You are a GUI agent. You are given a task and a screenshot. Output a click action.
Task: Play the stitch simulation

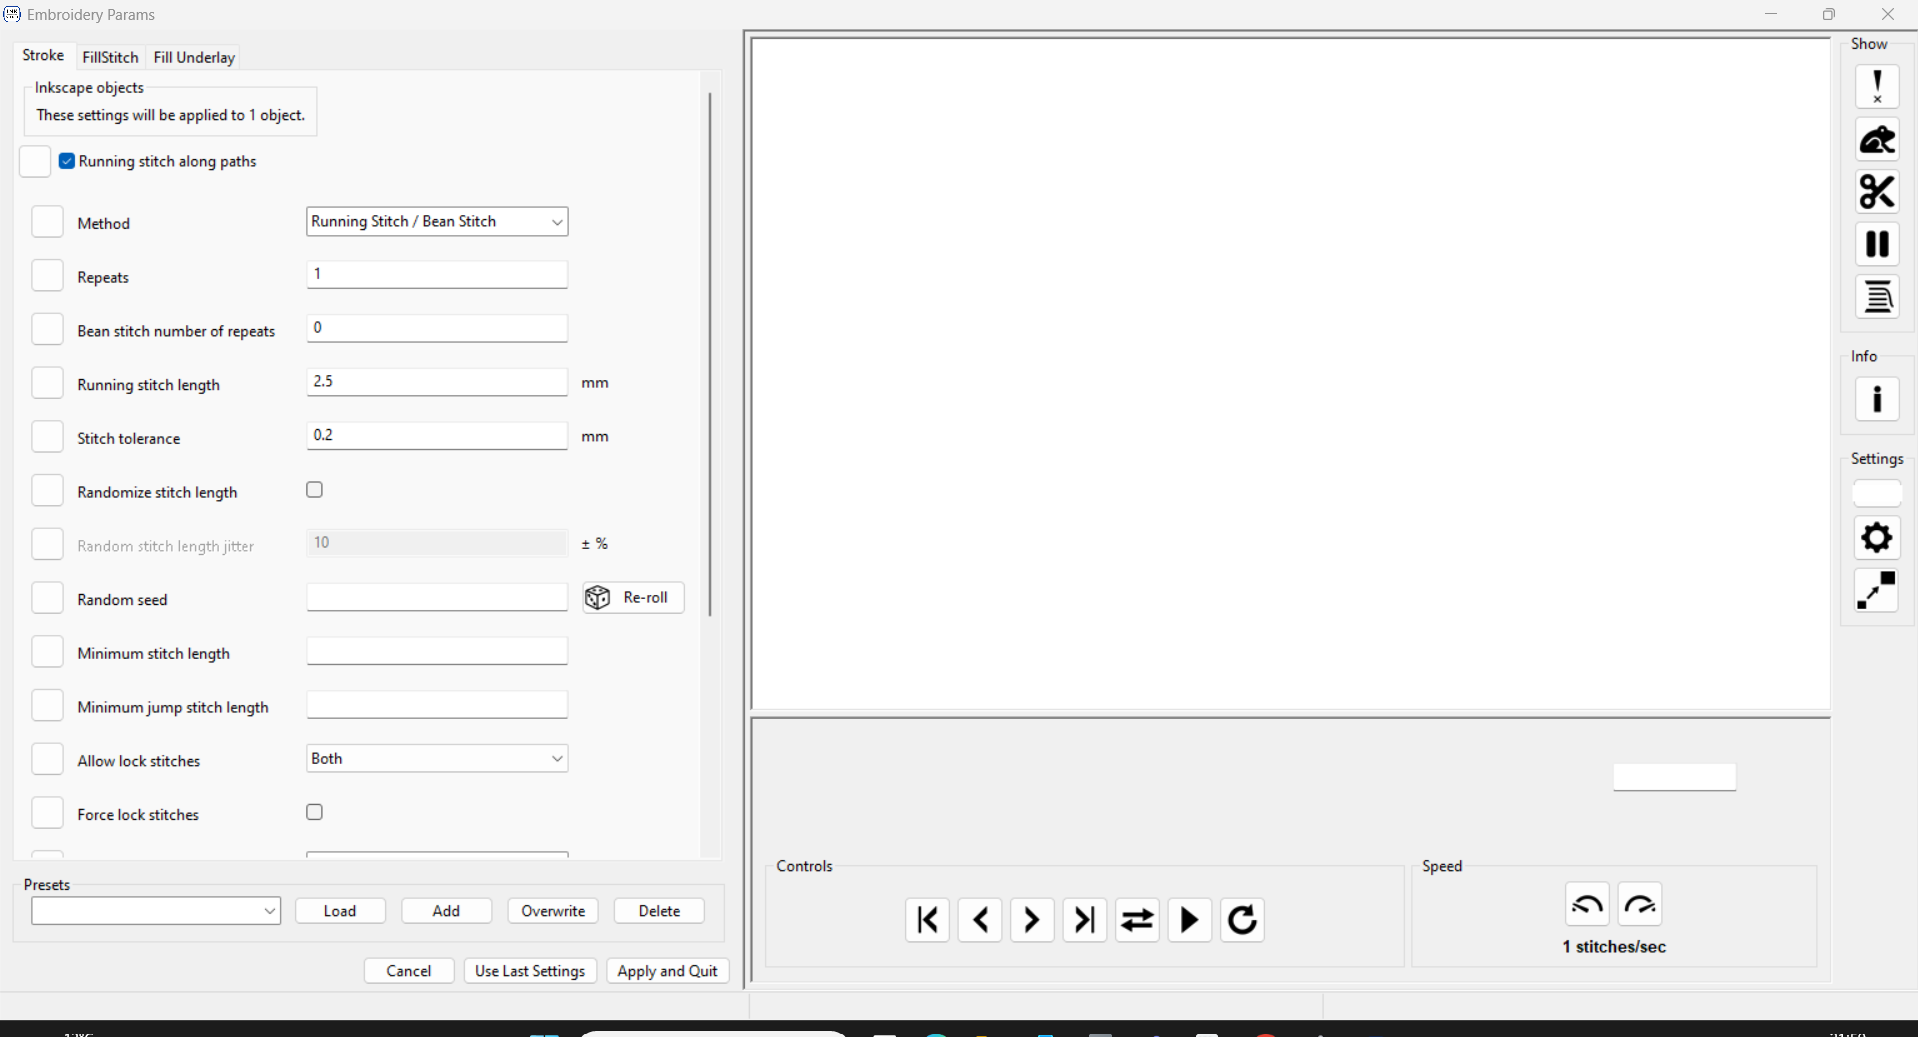[1190, 920]
